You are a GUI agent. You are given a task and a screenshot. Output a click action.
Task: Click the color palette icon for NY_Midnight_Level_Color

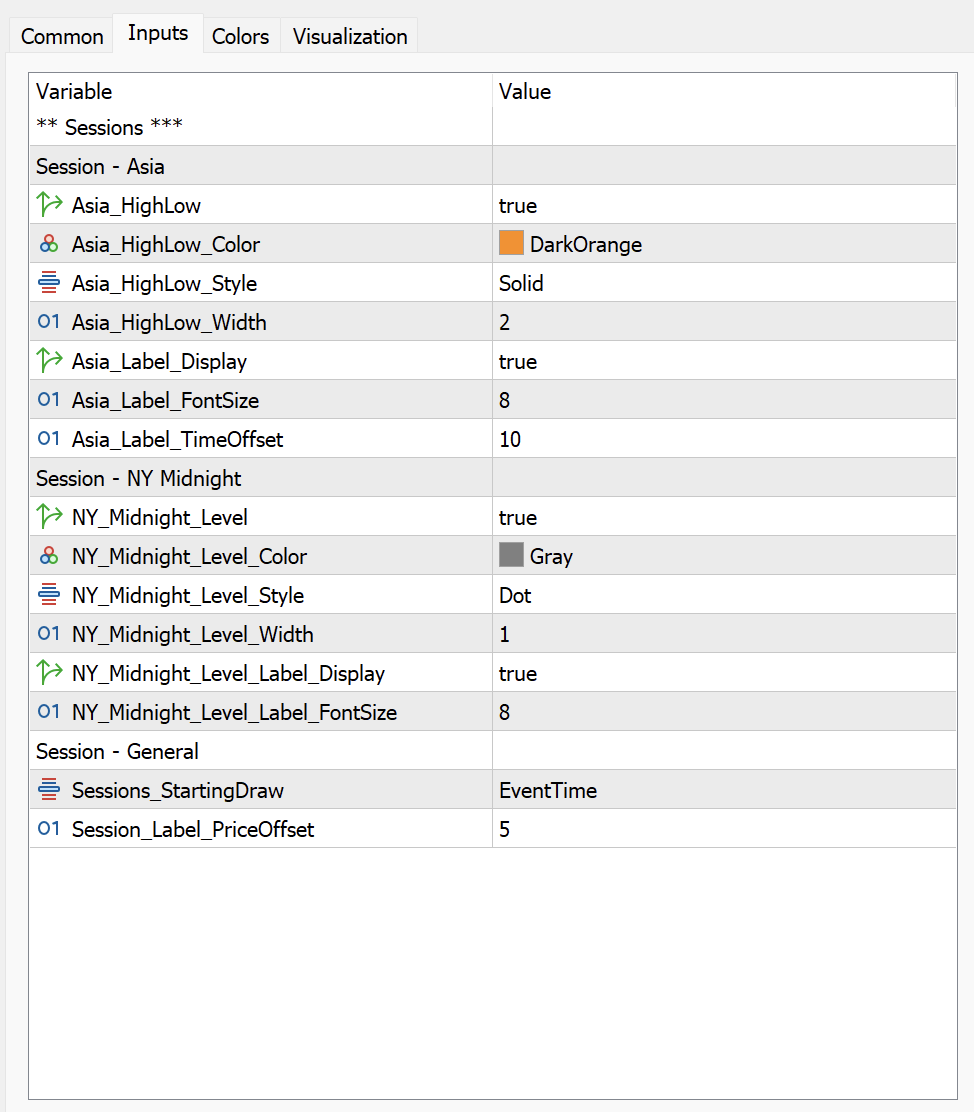pyautogui.click(x=49, y=556)
